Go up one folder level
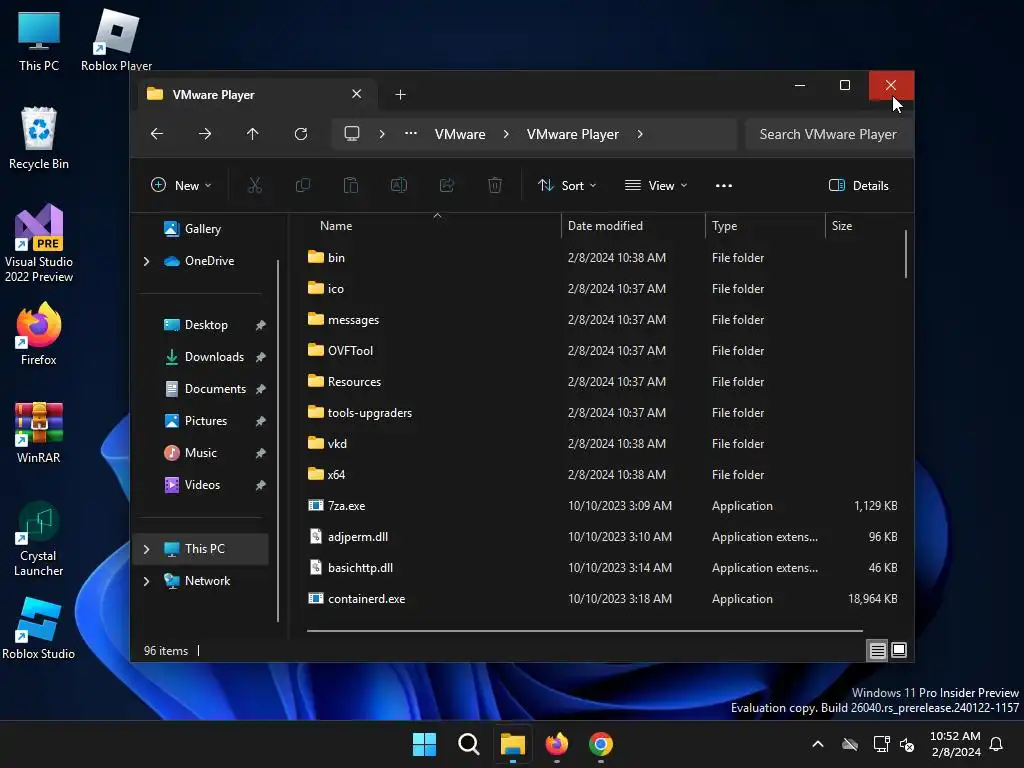This screenshot has height=768, width=1024. click(x=253, y=134)
